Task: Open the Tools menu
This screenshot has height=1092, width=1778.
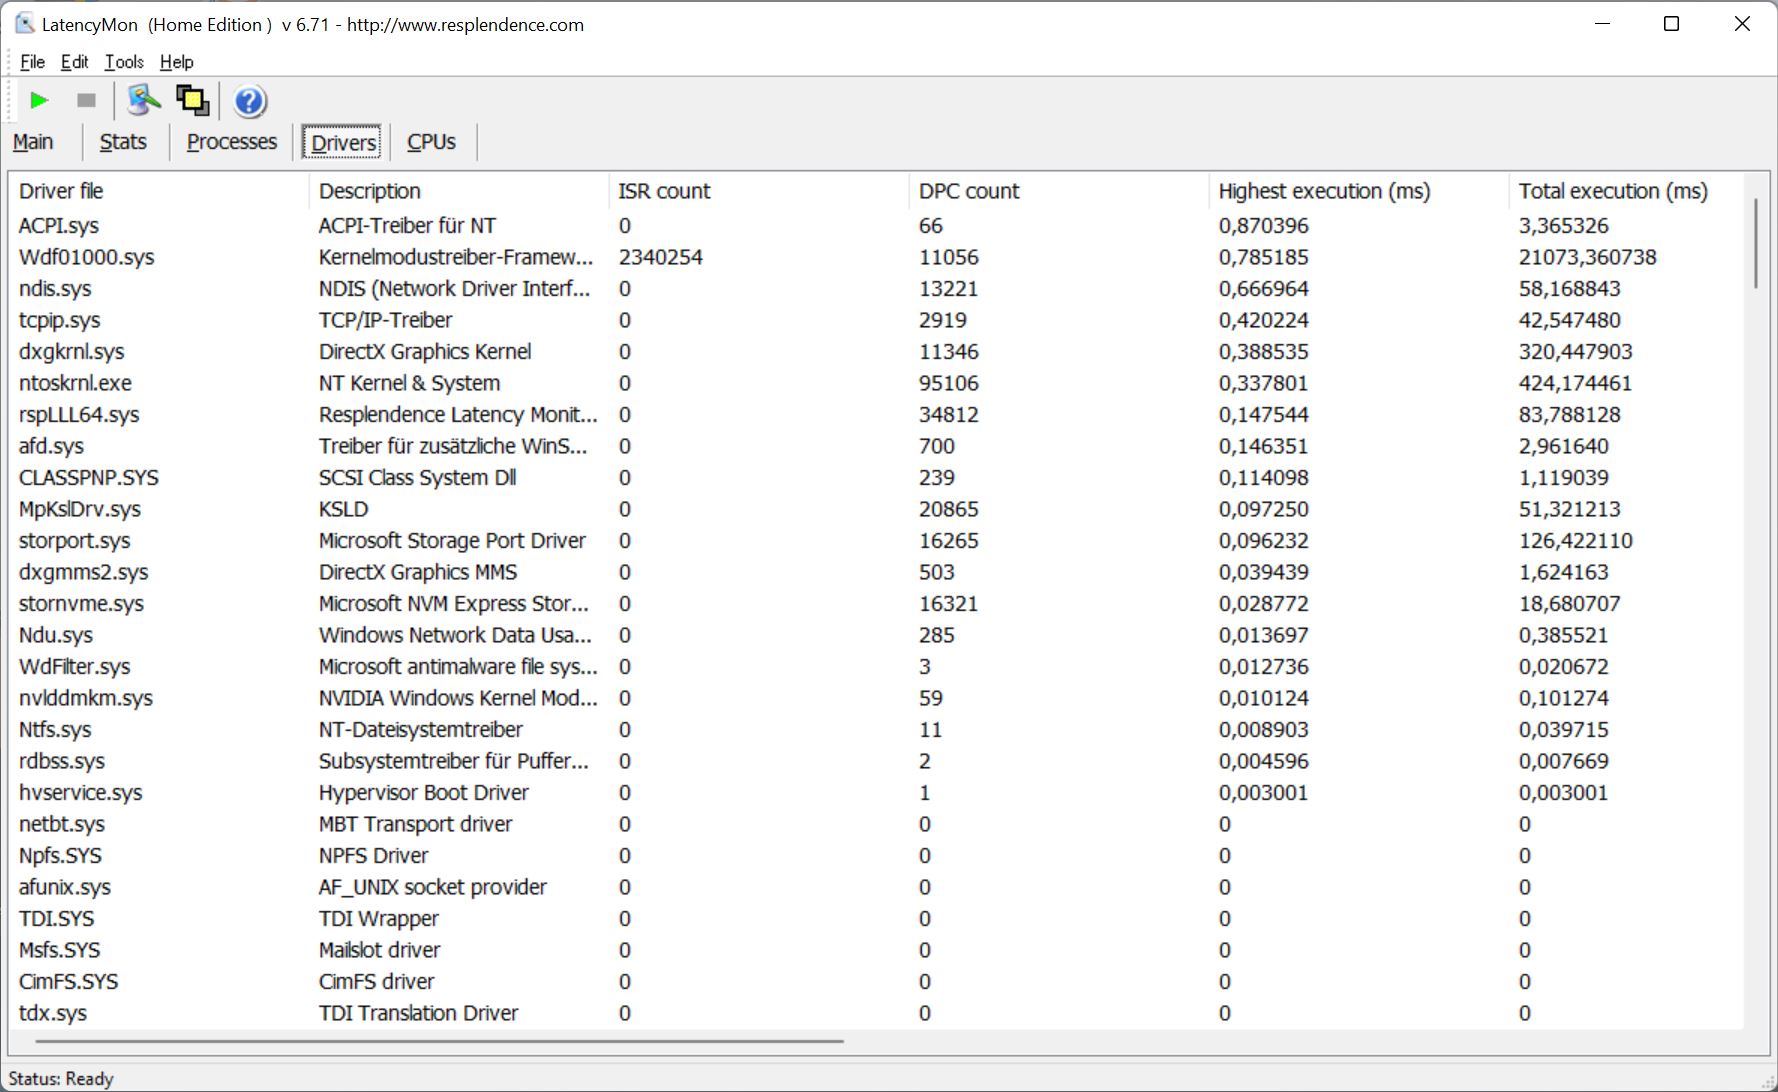Action: click(x=124, y=62)
